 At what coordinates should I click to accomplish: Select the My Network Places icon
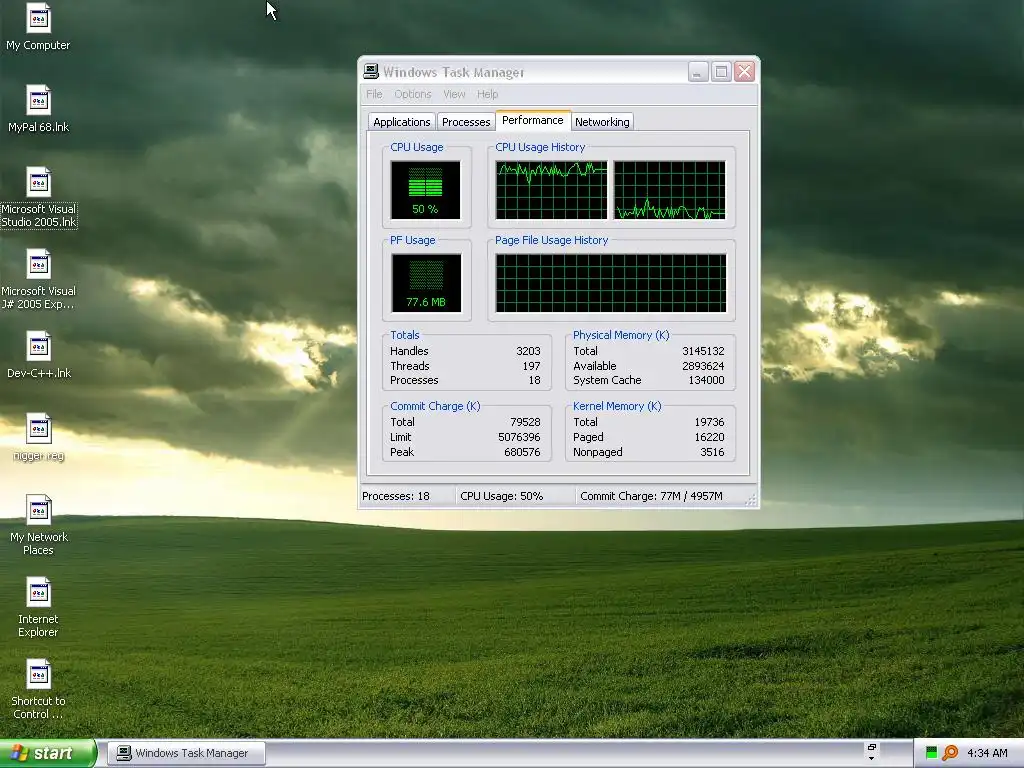pos(39,526)
